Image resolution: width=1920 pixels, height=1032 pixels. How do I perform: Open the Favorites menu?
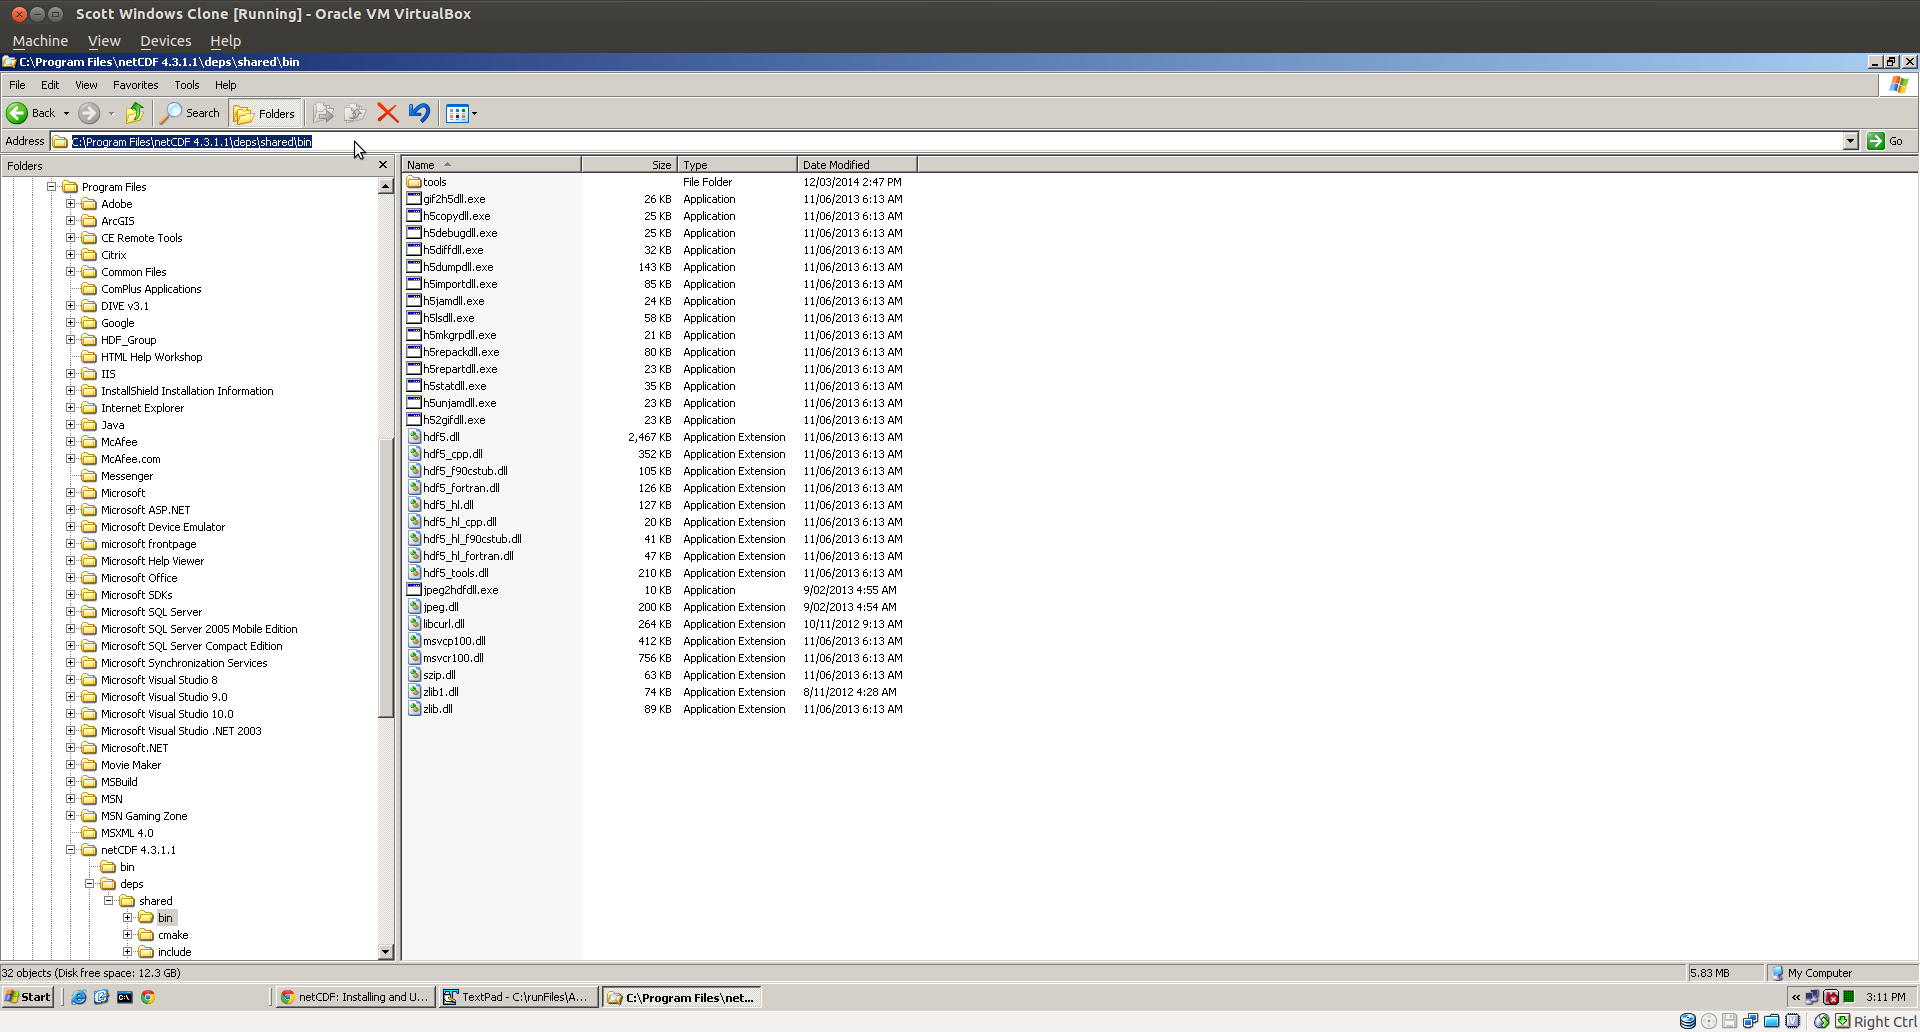tap(135, 85)
